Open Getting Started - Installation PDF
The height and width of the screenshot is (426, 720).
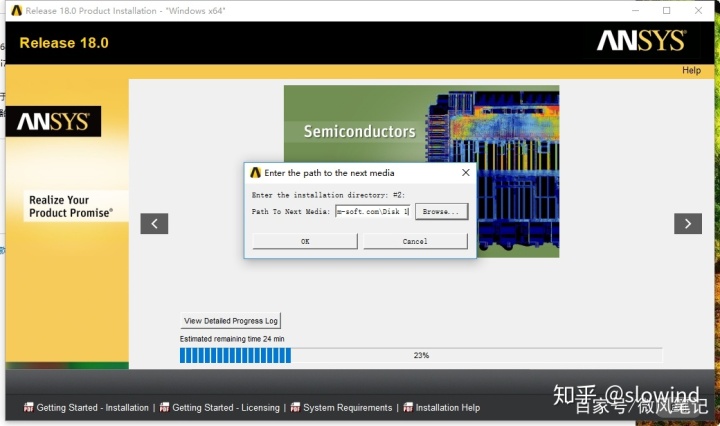(93, 408)
